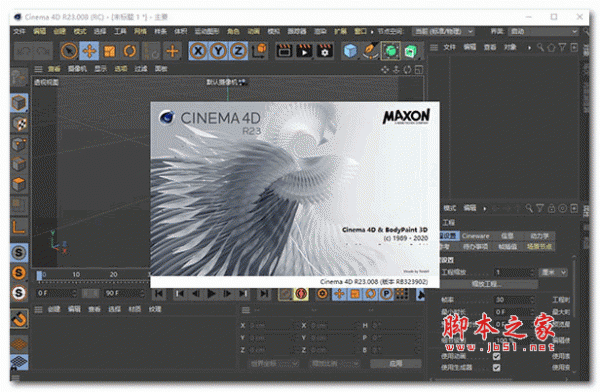The height and width of the screenshot is (392, 600).
Task: Open Render Settings with the gear clapperboard
Action: [324, 51]
